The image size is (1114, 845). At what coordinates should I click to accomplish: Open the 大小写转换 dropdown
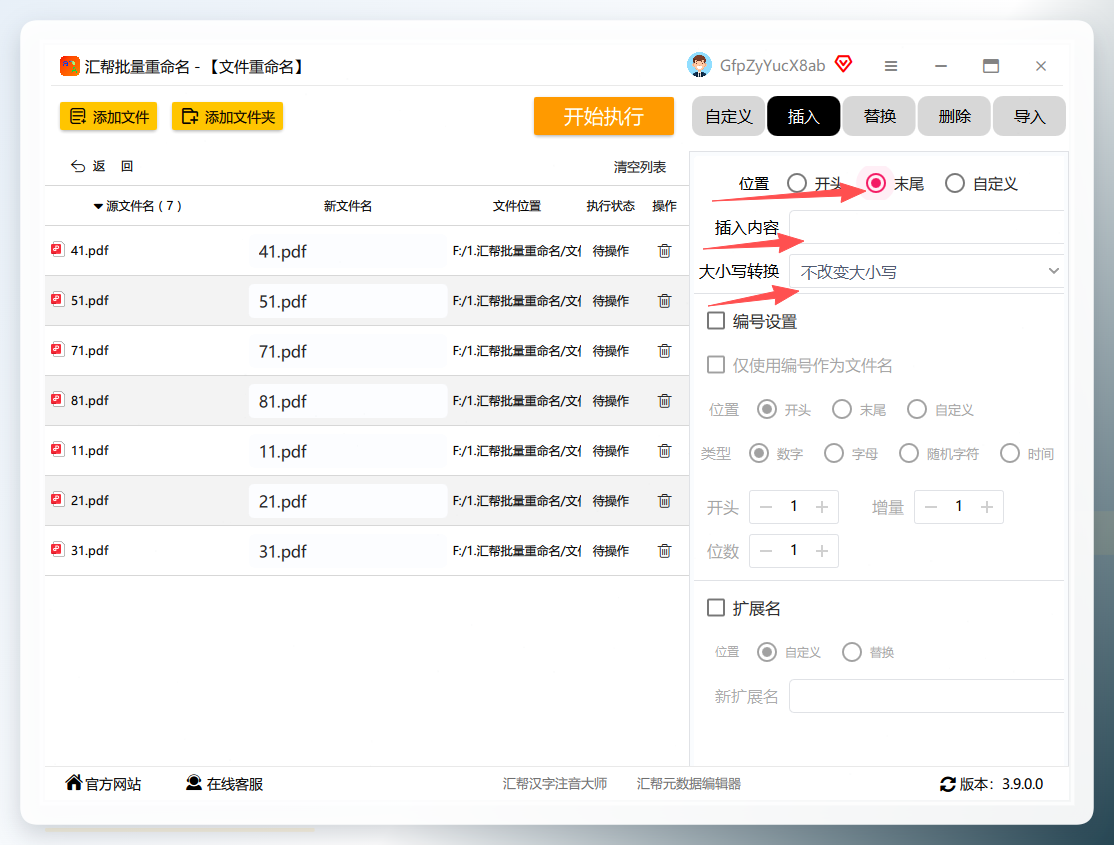pyautogui.click(x=926, y=271)
